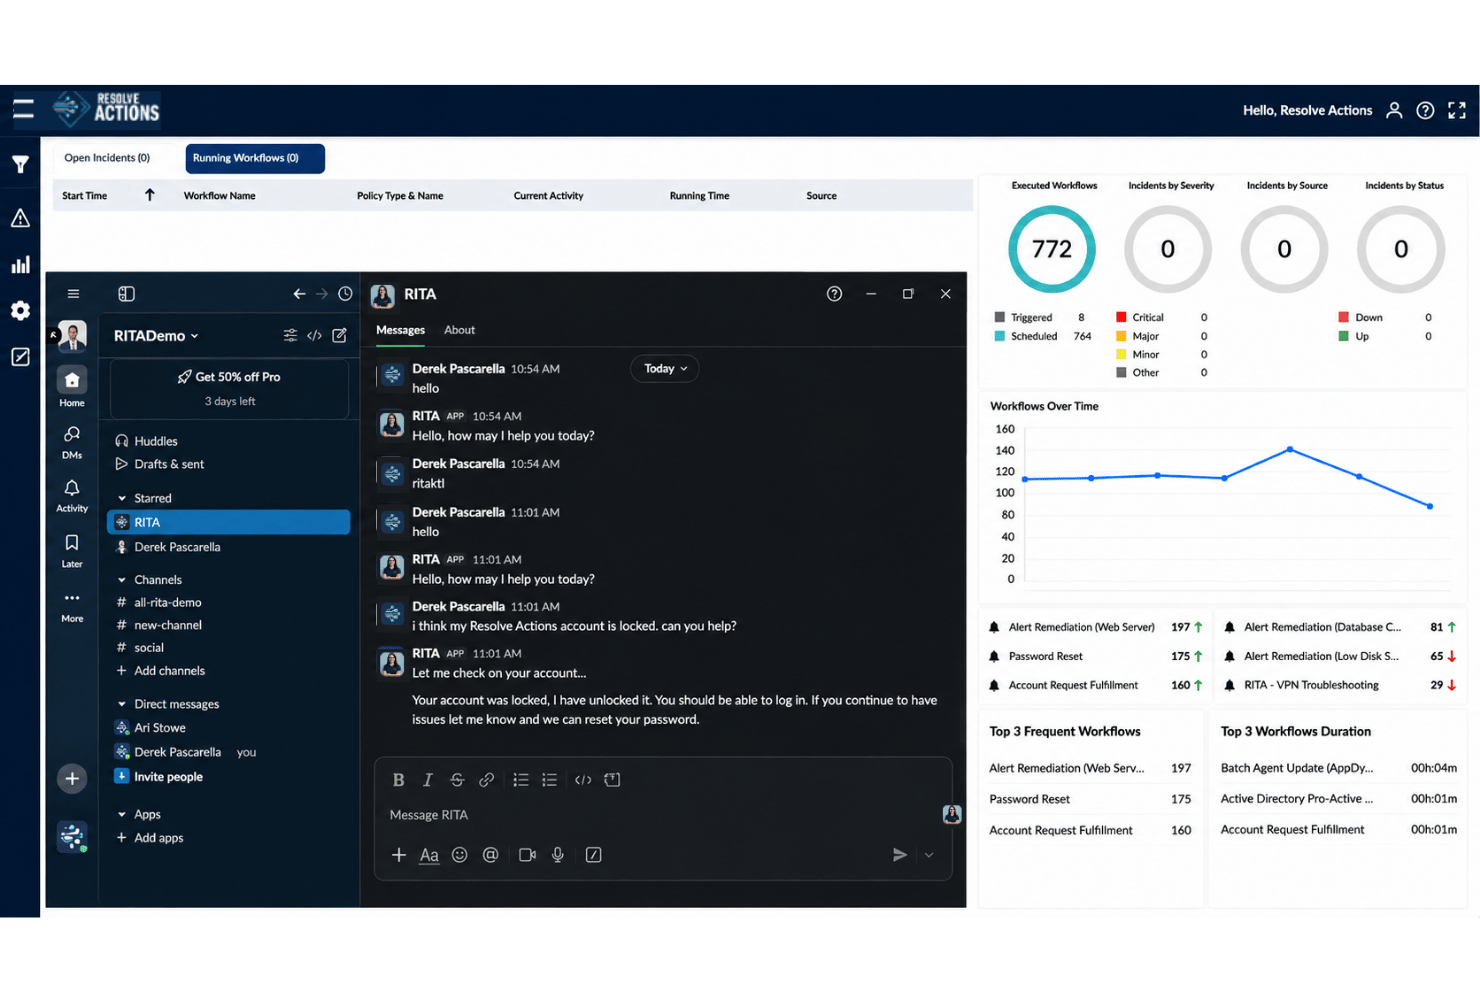
Task: Open the user profile icon in header
Action: point(1394,111)
